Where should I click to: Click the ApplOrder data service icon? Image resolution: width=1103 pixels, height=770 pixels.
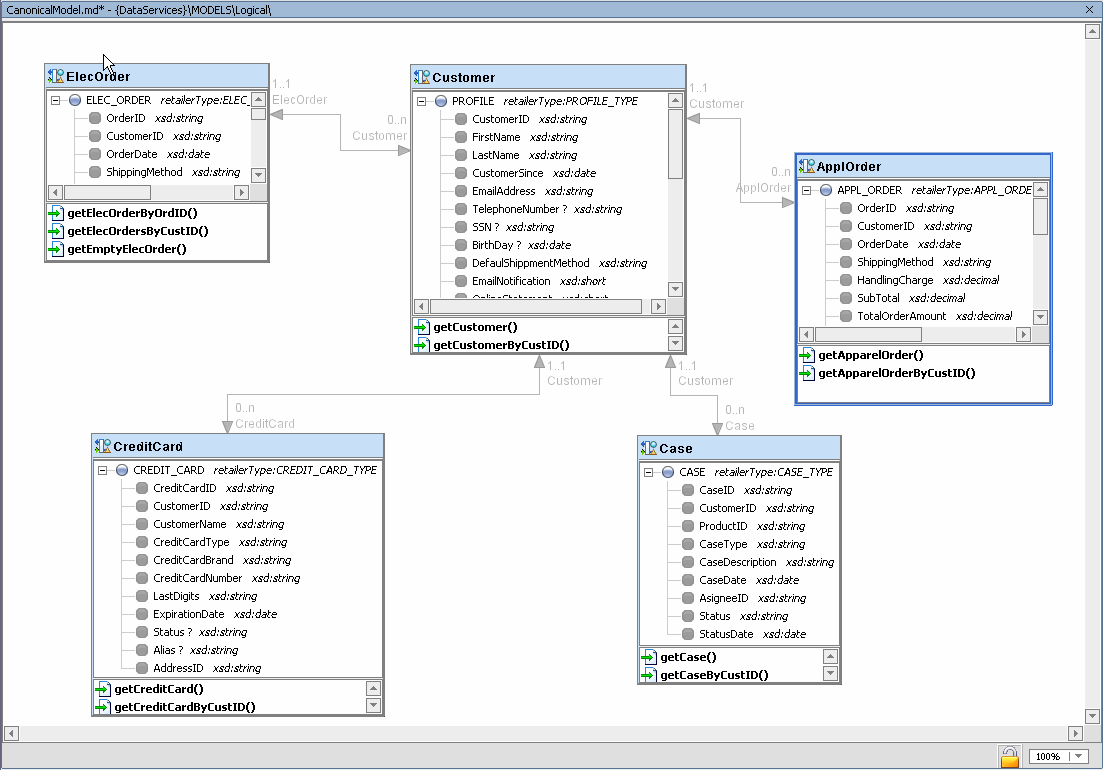point(806,166)
